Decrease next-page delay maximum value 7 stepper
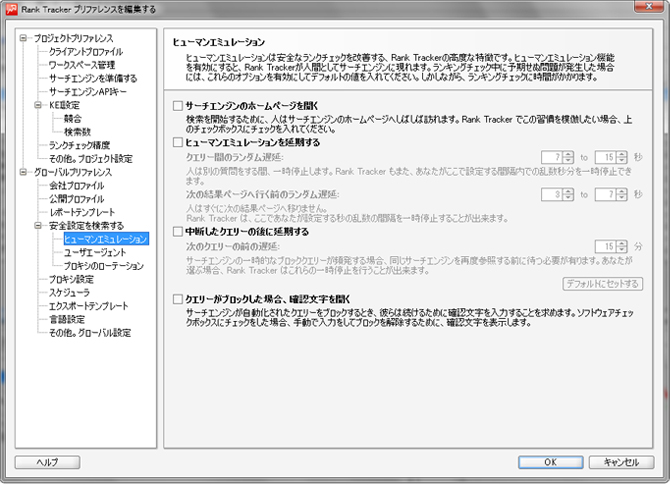The image size is (670, 485). click(x=622, y=198)
